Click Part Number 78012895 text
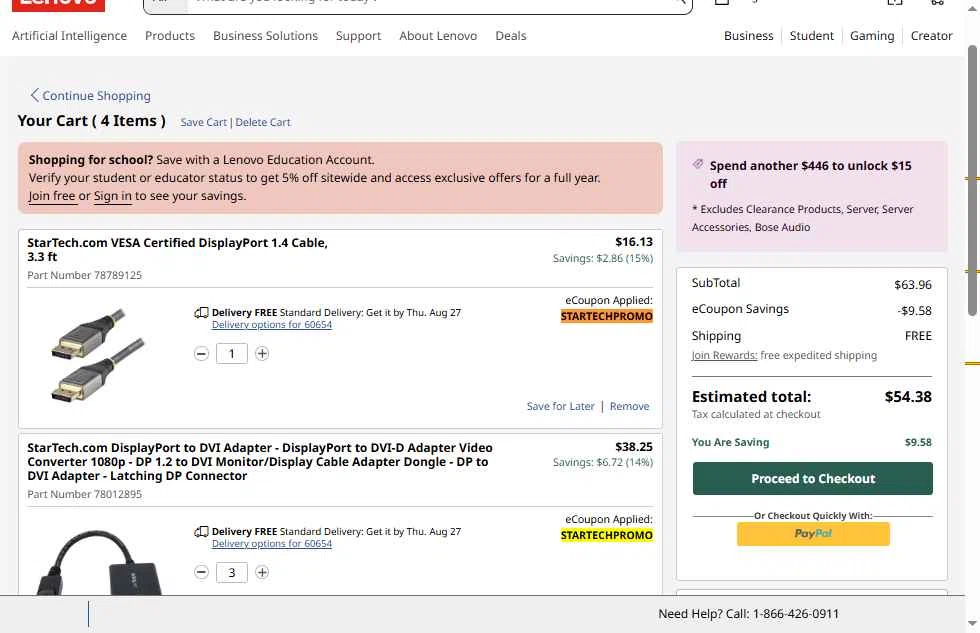The height and width of the screenshot is (633, 980). tap(84, 494)
